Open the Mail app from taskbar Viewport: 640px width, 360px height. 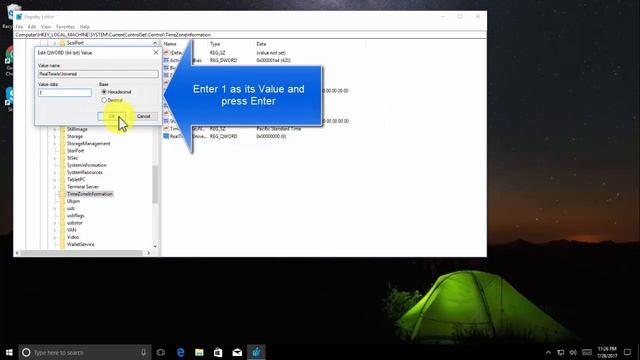pyautogui.click(x=237, y=352)
